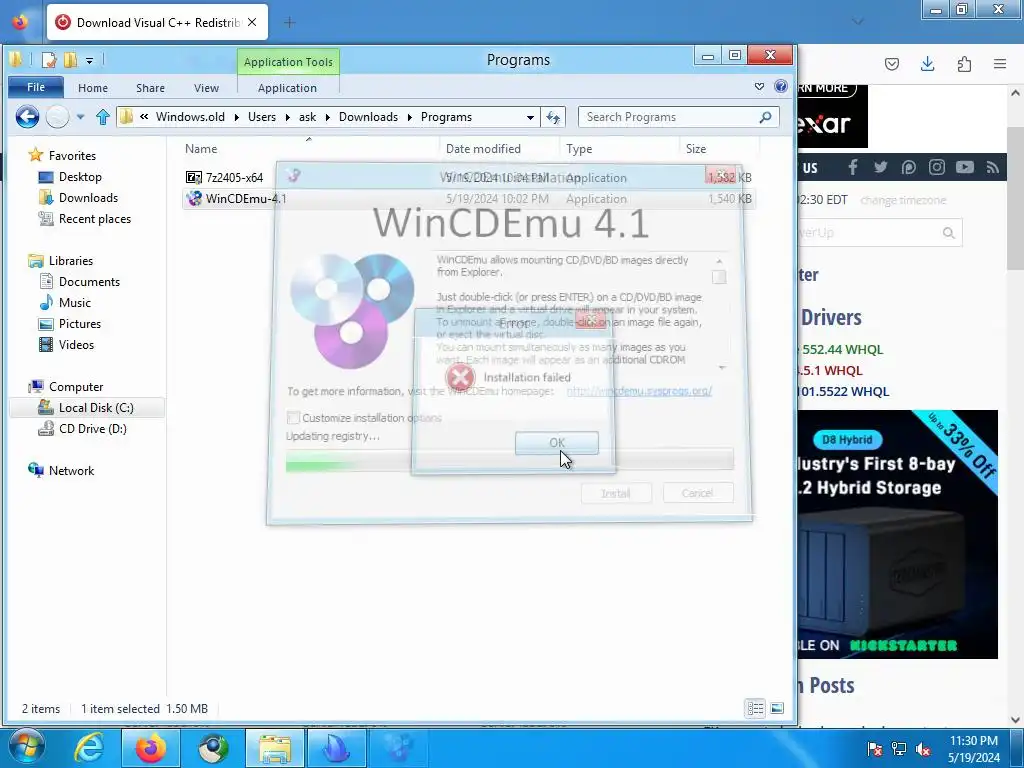Open the Explorer Help icon
The image size is (1024, 768).
point(780,87)
